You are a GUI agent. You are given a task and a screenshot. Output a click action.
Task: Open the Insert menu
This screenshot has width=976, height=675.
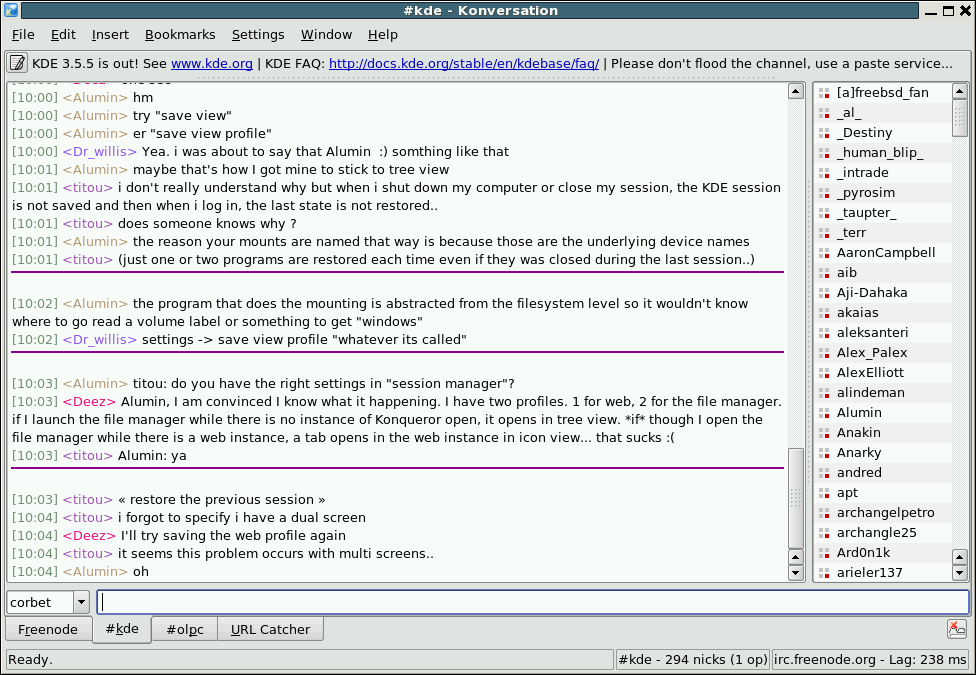pyautogui.click(x=110, y=35)
